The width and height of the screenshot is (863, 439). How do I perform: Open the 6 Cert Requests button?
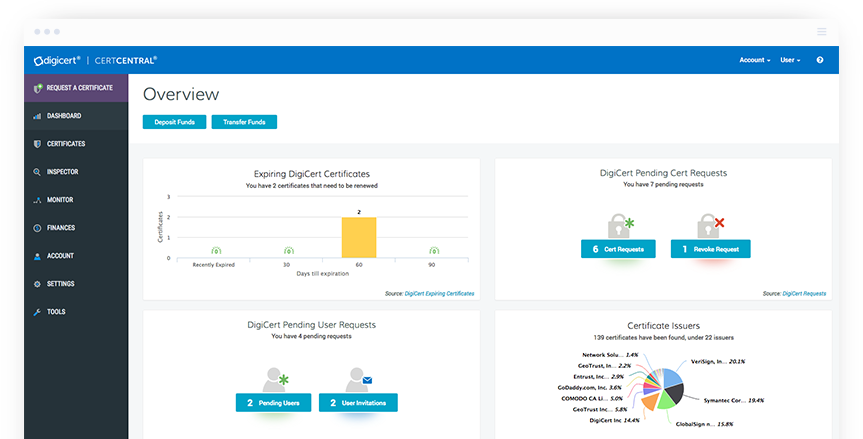pos(618,249)
